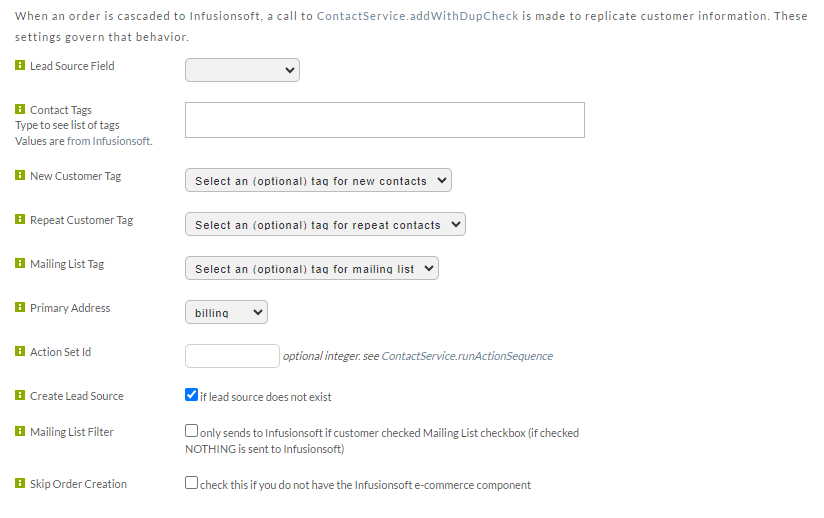Viewport: 824px width, 518px height.
Task: Click info icon beside Primary Address
Action: click(x=20, y=307)
